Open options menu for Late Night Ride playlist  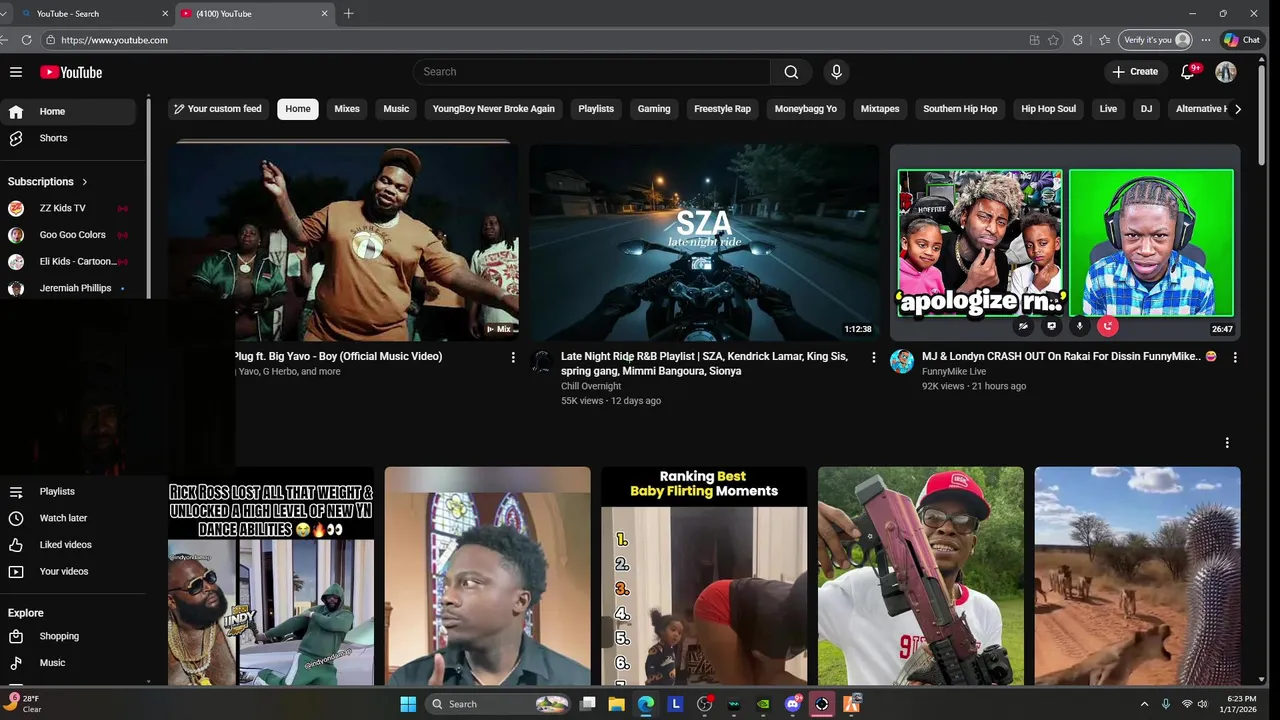pyautogui.click(x=873, y=357)
